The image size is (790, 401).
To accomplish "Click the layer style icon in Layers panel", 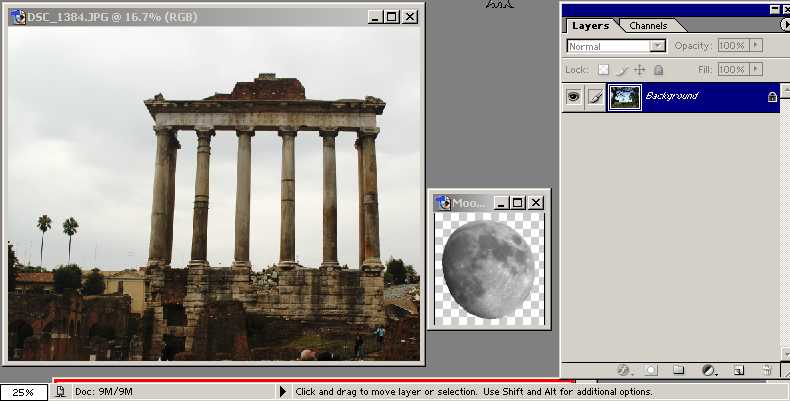I will coord(622,370).
